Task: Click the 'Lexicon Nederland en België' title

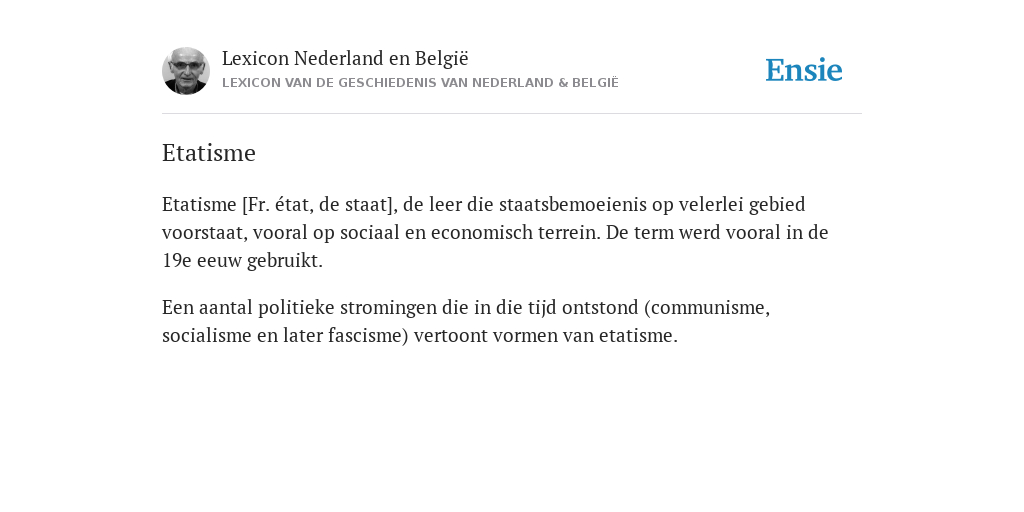Action: [x=345, y=58]
